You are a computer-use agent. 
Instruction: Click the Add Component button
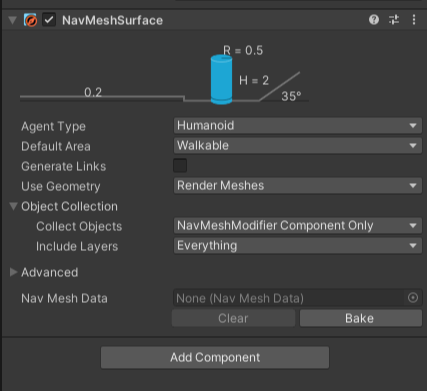point(215,357)
